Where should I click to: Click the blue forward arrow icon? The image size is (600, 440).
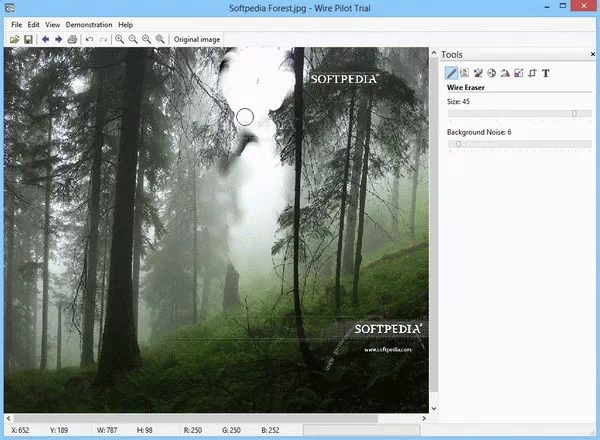(59, 39)
